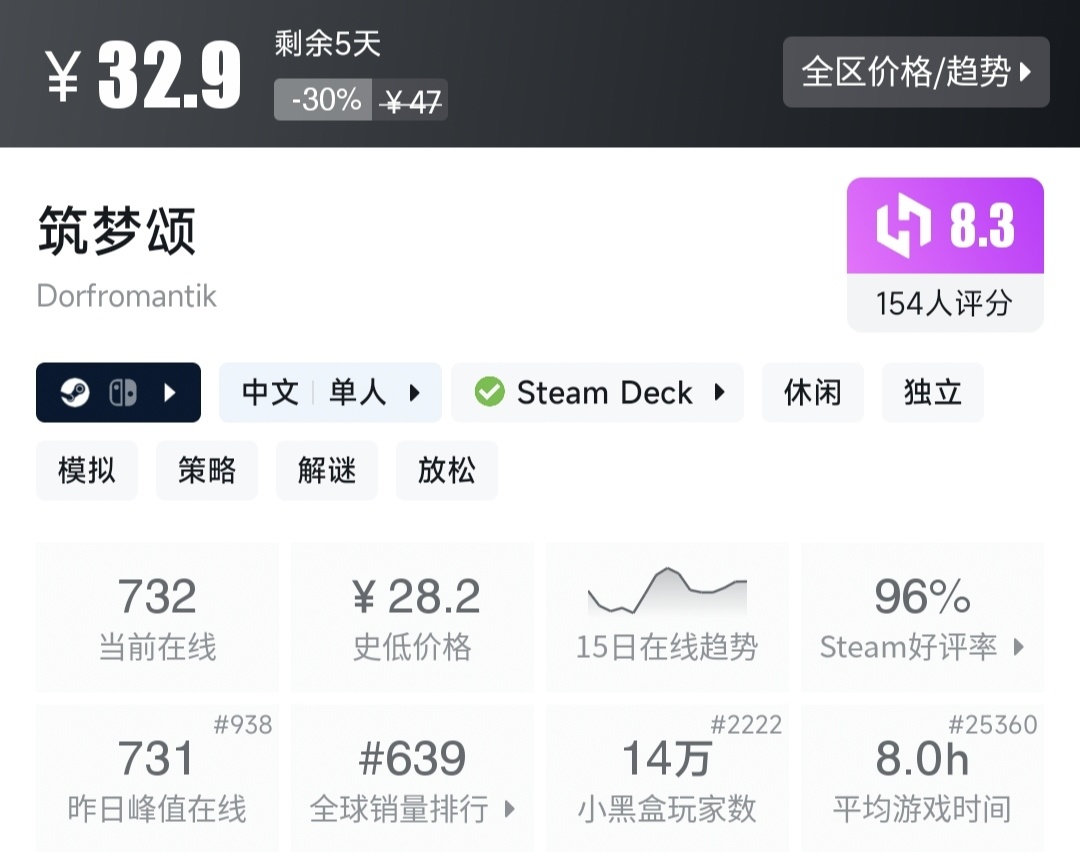Screen dimensions: 1080x852
Task: Select the 模拟 tag
Action: [x=87, y=470]
